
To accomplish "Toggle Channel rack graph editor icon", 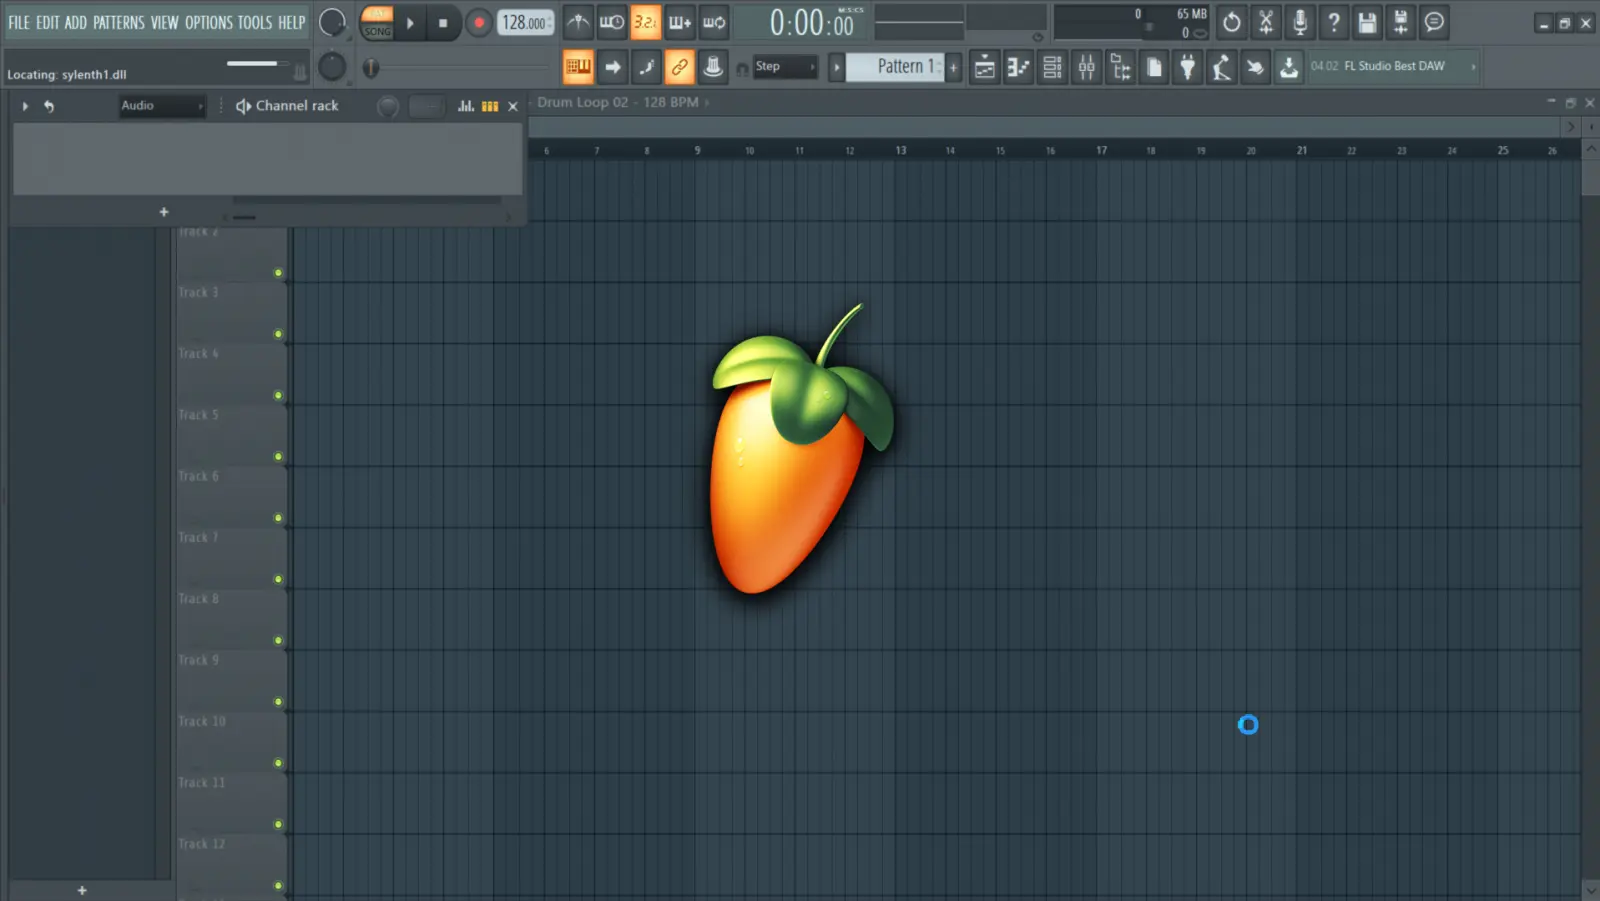I will coord(466,106).
